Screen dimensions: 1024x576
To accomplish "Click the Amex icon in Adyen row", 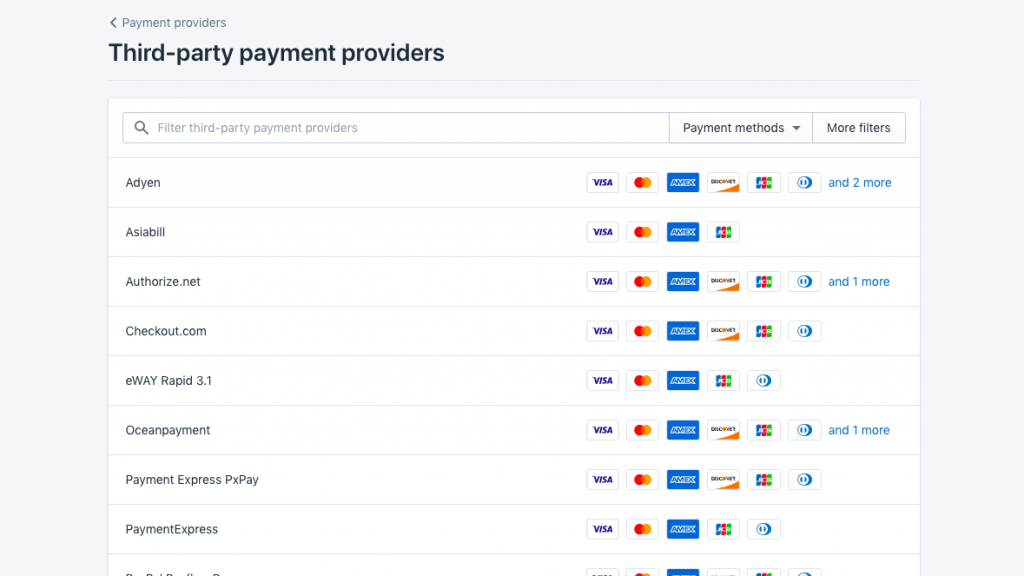I will point(683,183).
